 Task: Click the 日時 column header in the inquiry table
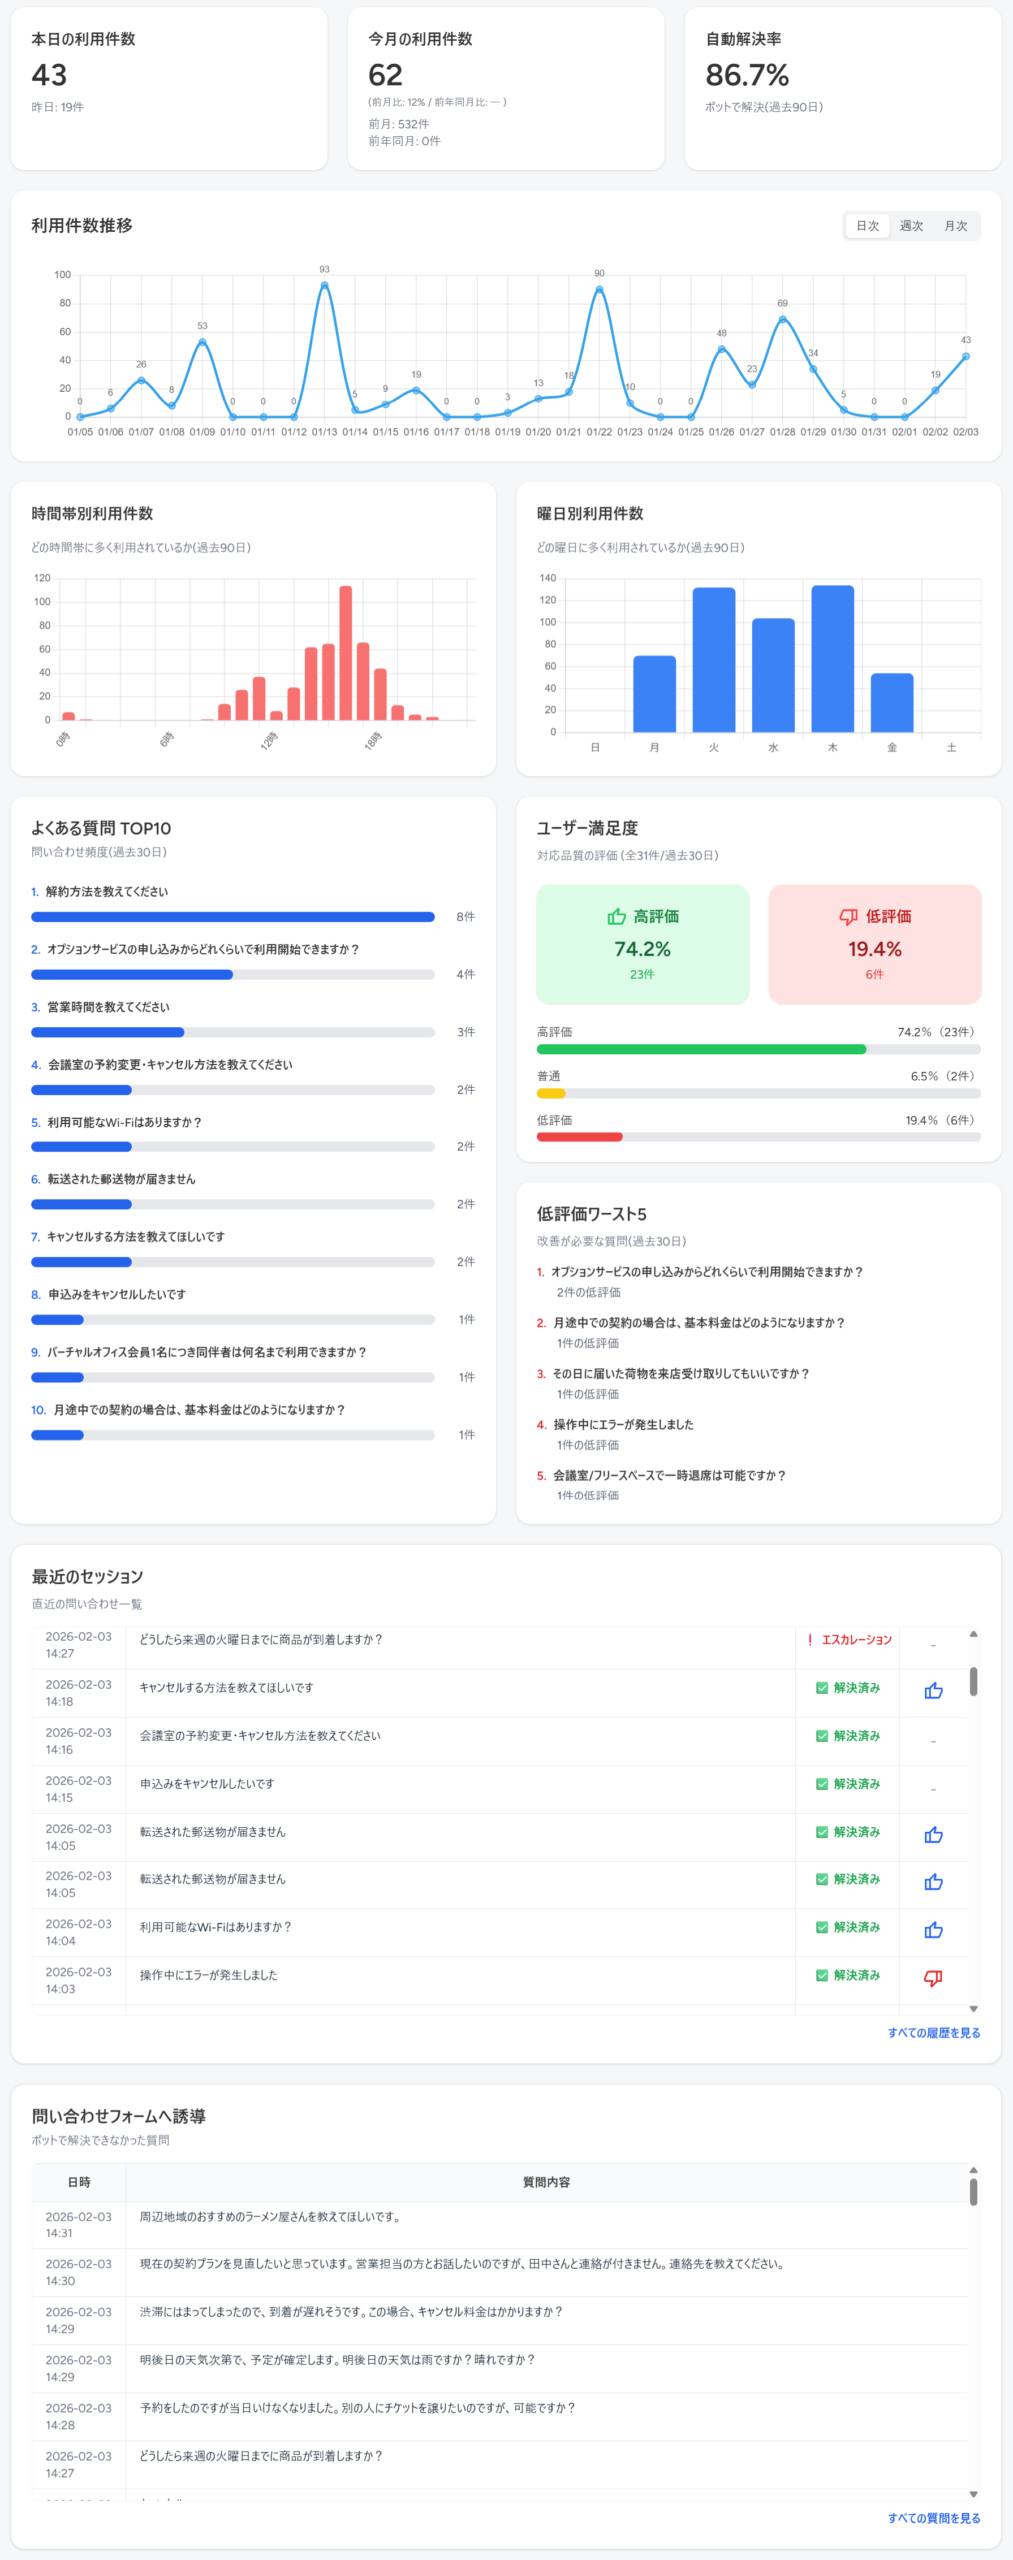[x=79, y=2182]
